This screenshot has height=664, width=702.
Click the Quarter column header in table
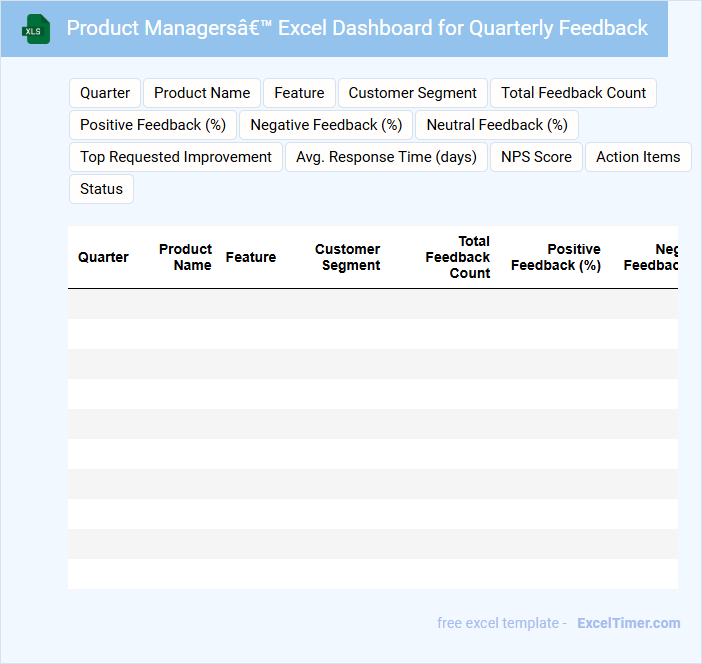103,257
